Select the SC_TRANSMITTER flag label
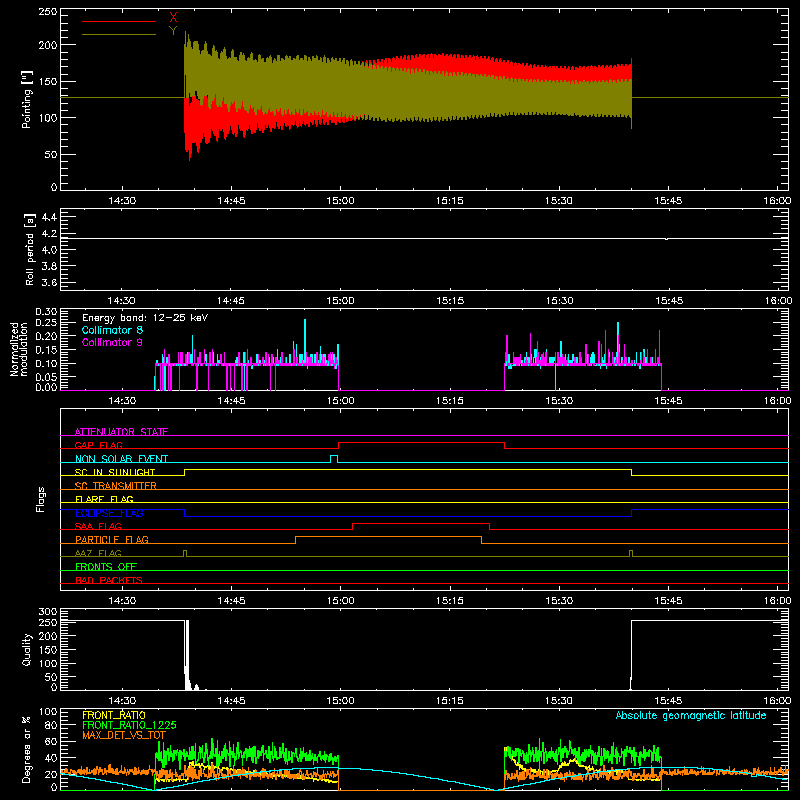This screenshot has width=800, height=800. (x=116, y=485)
